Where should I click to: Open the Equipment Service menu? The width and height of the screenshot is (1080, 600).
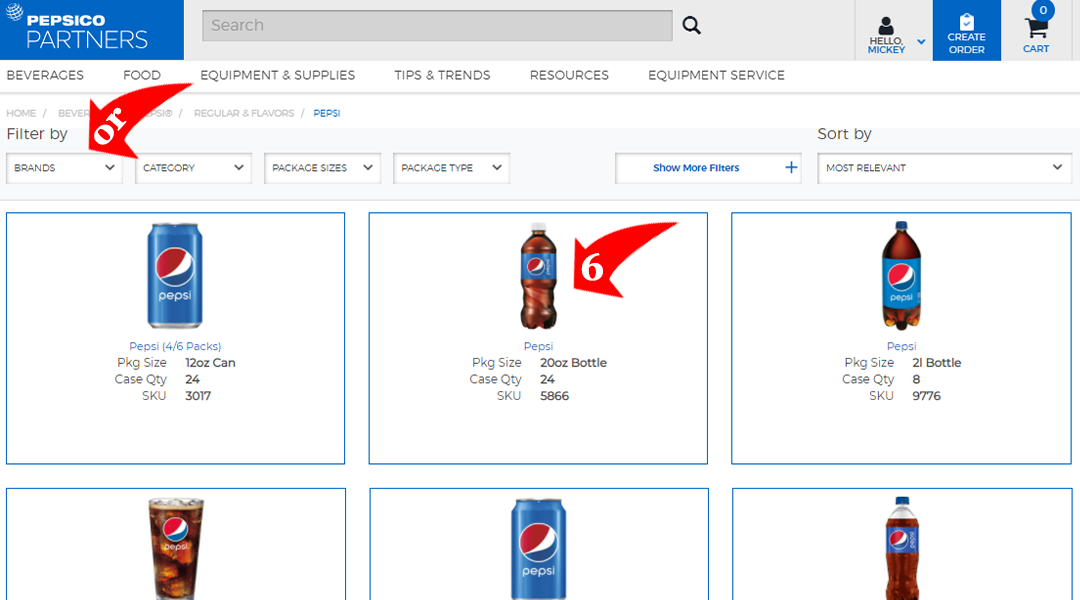point(716,75)
